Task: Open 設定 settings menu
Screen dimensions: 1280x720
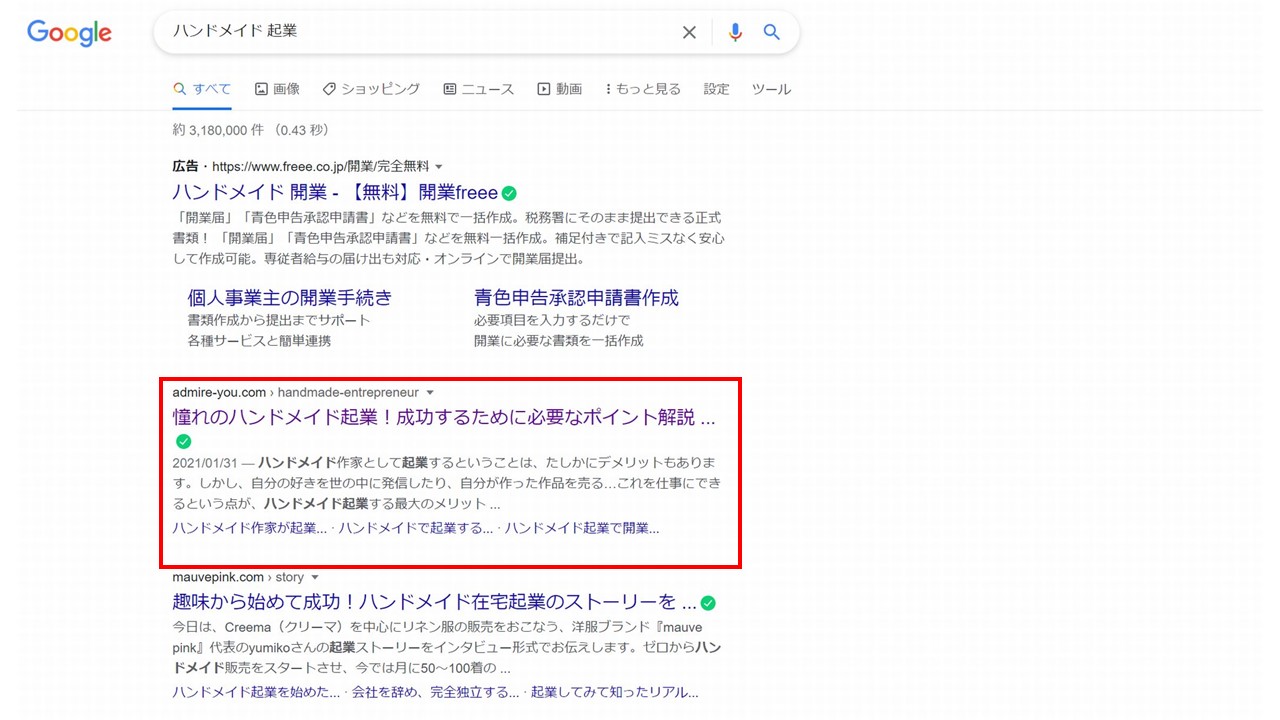Action: (x=716, y=89)
